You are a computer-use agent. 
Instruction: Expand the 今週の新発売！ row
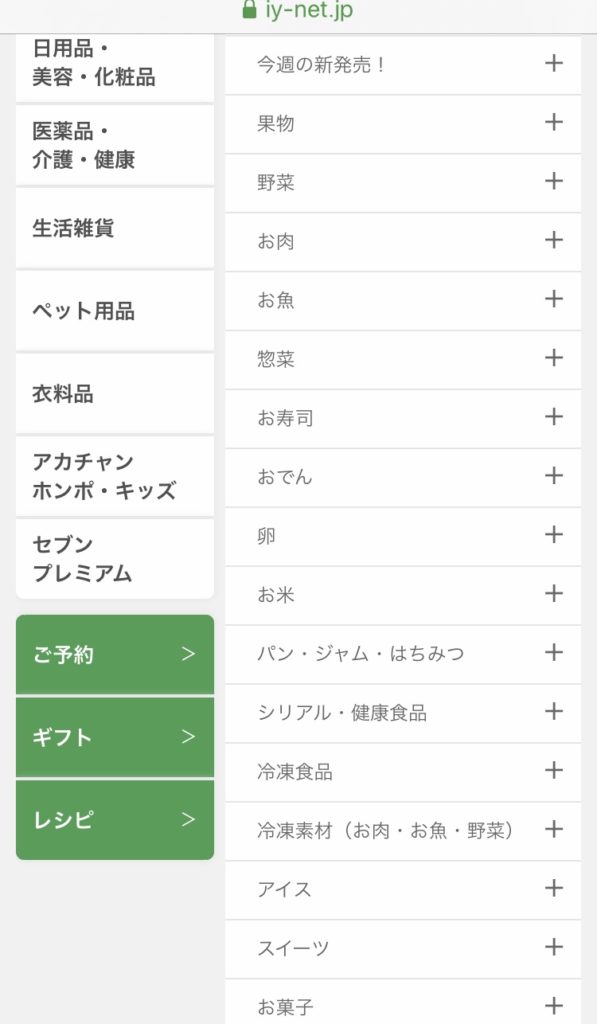click(403, 65)
